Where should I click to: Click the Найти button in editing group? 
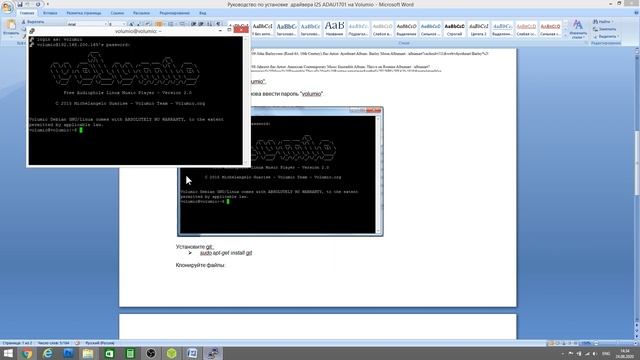point(602,22)
